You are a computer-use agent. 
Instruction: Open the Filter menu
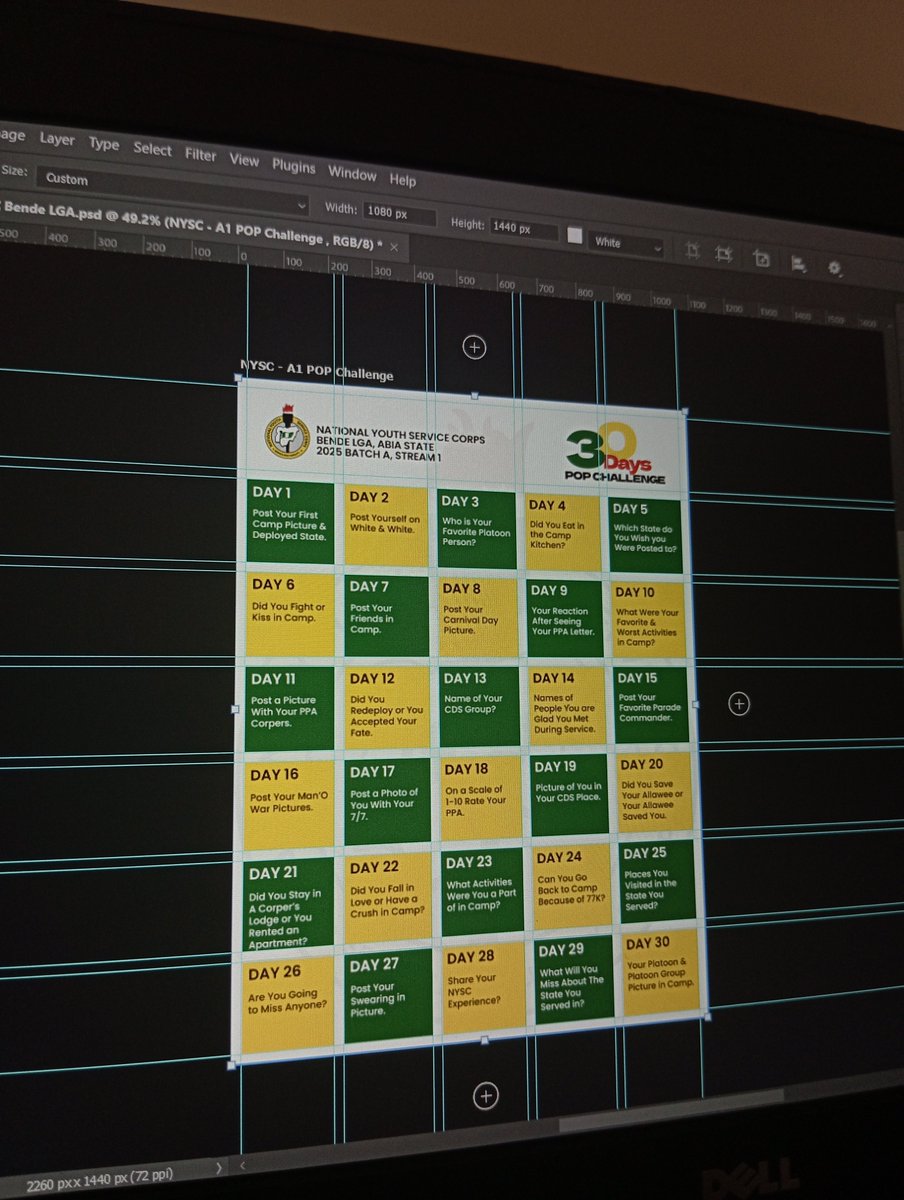[x=200, y=154]
